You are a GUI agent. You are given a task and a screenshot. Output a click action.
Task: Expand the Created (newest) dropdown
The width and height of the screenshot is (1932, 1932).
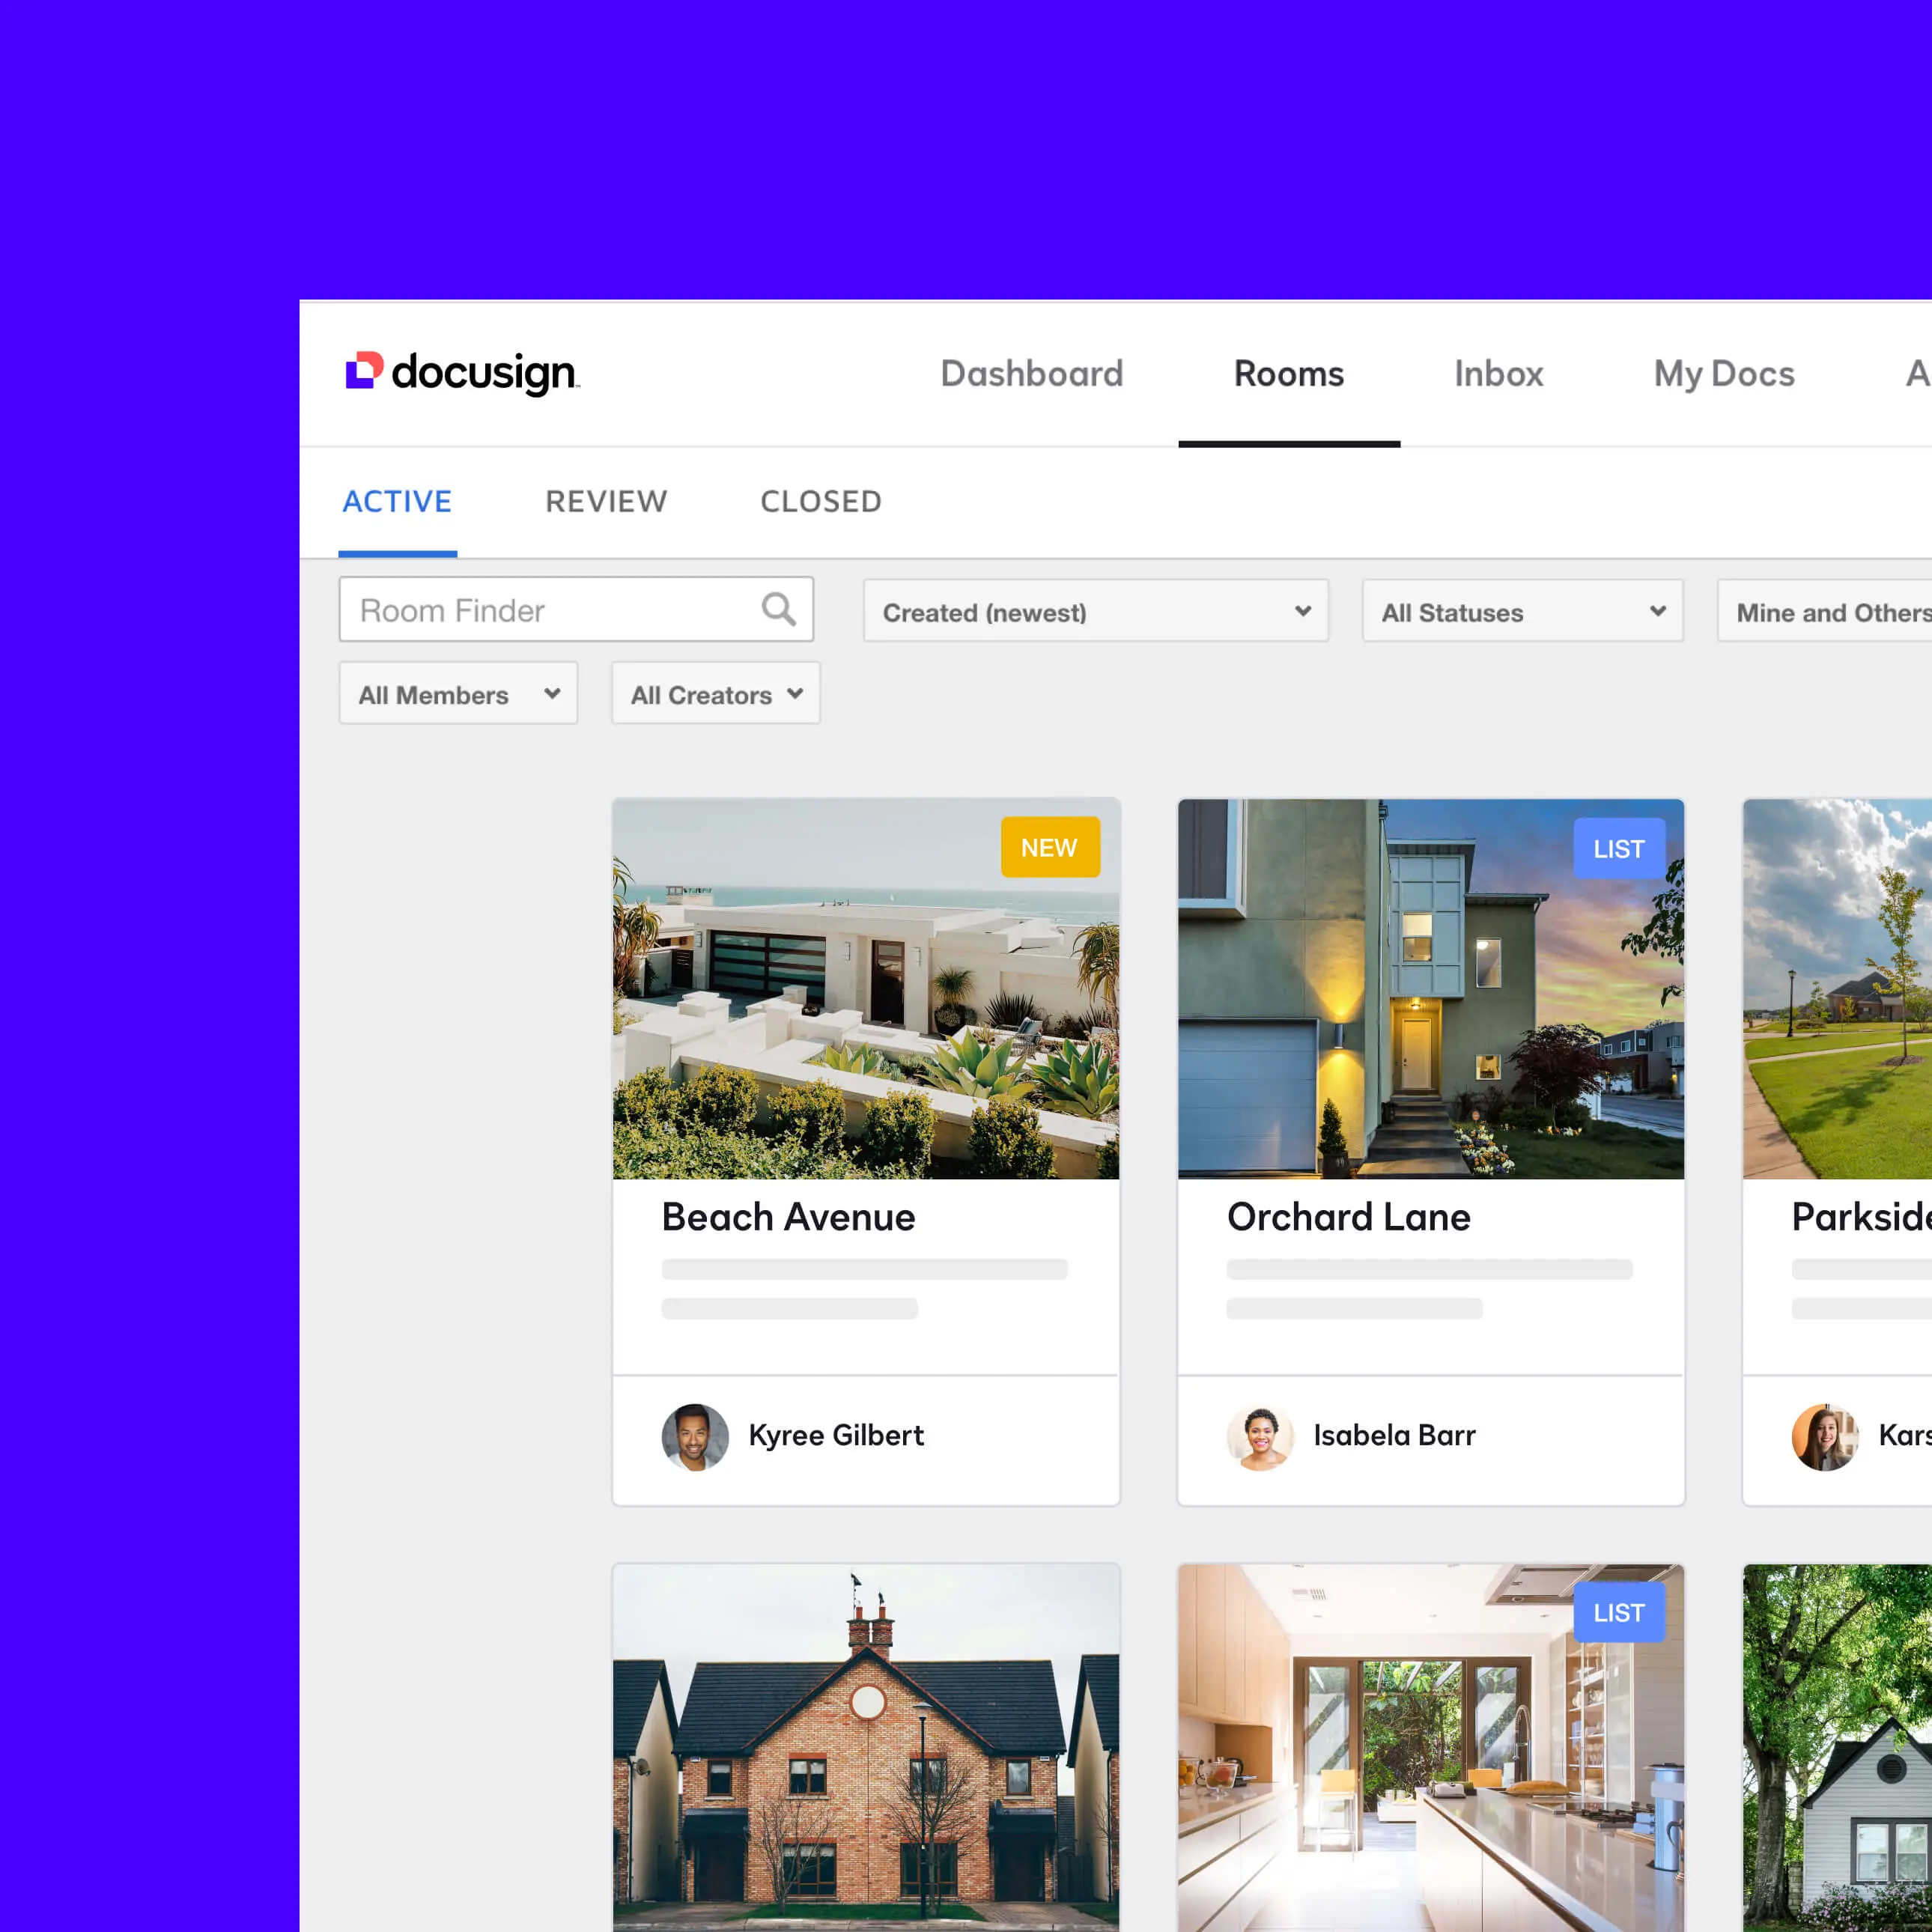(1093, 612)
